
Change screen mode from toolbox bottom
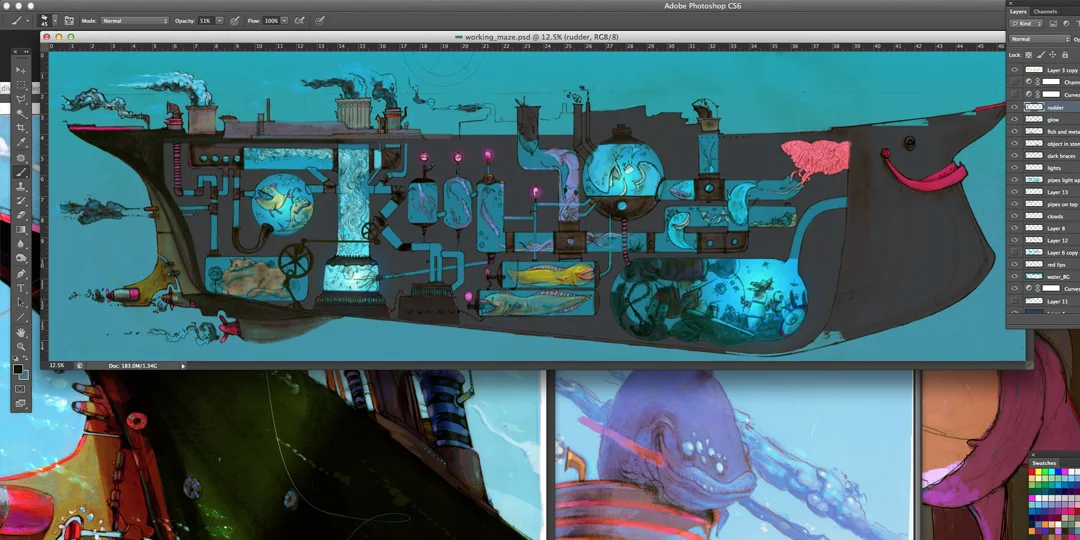[x=21, y=404]
